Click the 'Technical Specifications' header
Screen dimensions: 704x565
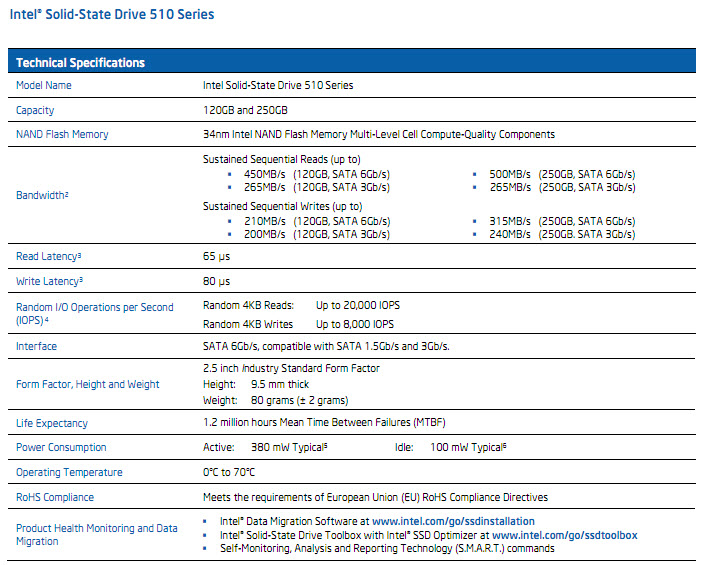[80, 62]
